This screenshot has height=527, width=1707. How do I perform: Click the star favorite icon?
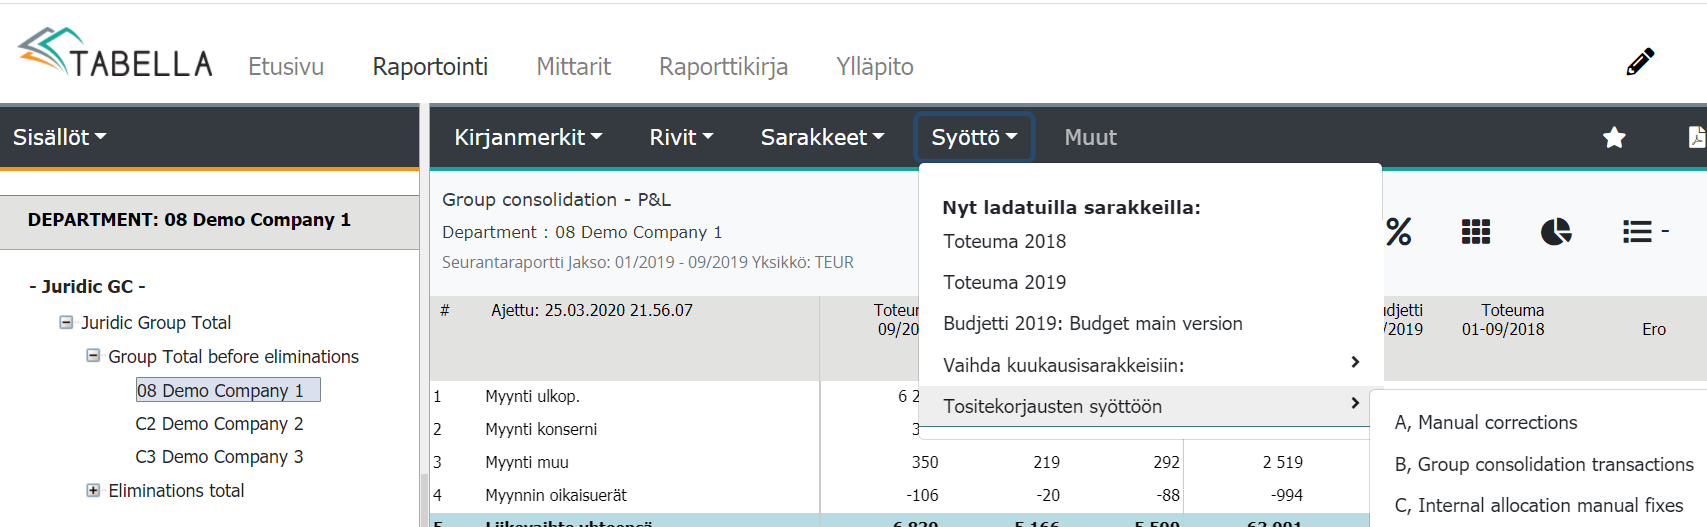click(x=1614, y=138)
